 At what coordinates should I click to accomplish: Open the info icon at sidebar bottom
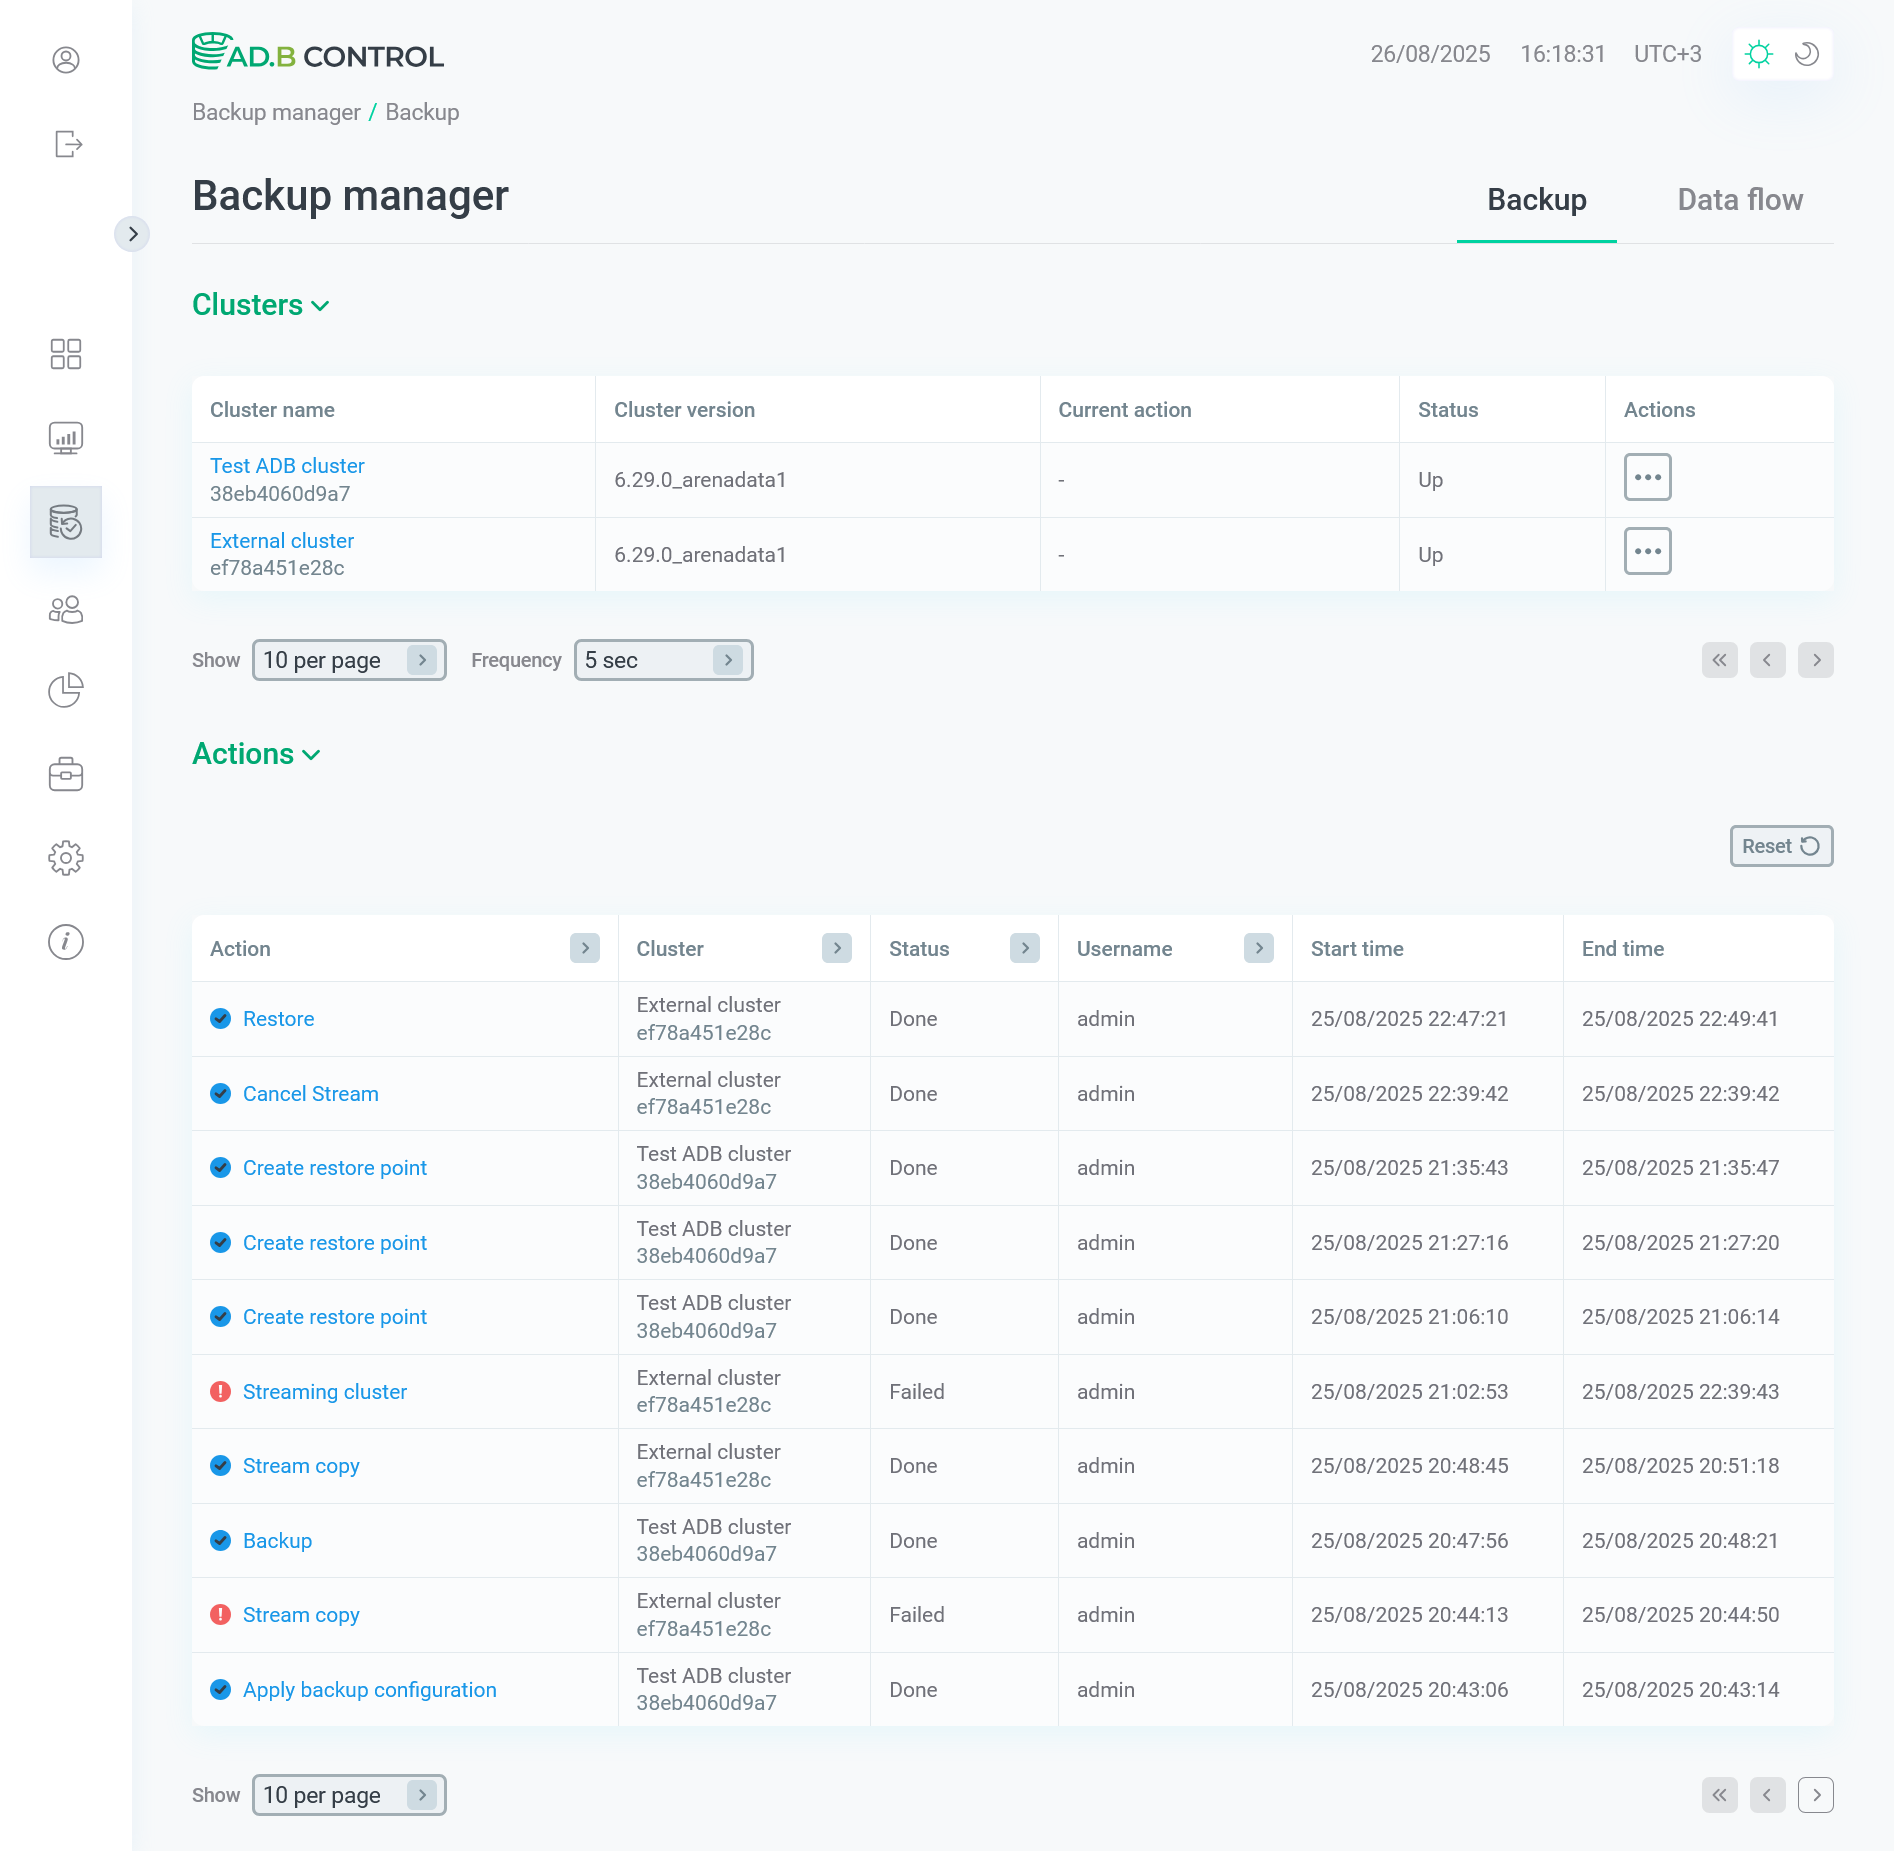66,941
